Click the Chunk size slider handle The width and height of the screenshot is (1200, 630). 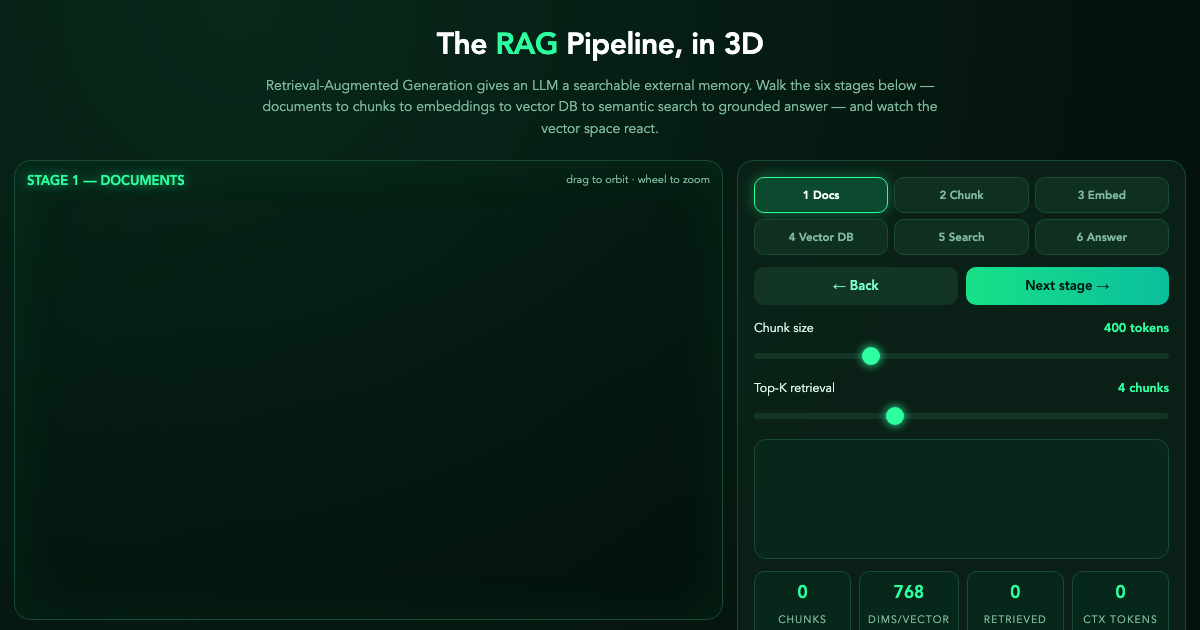(x=871, y=356)
